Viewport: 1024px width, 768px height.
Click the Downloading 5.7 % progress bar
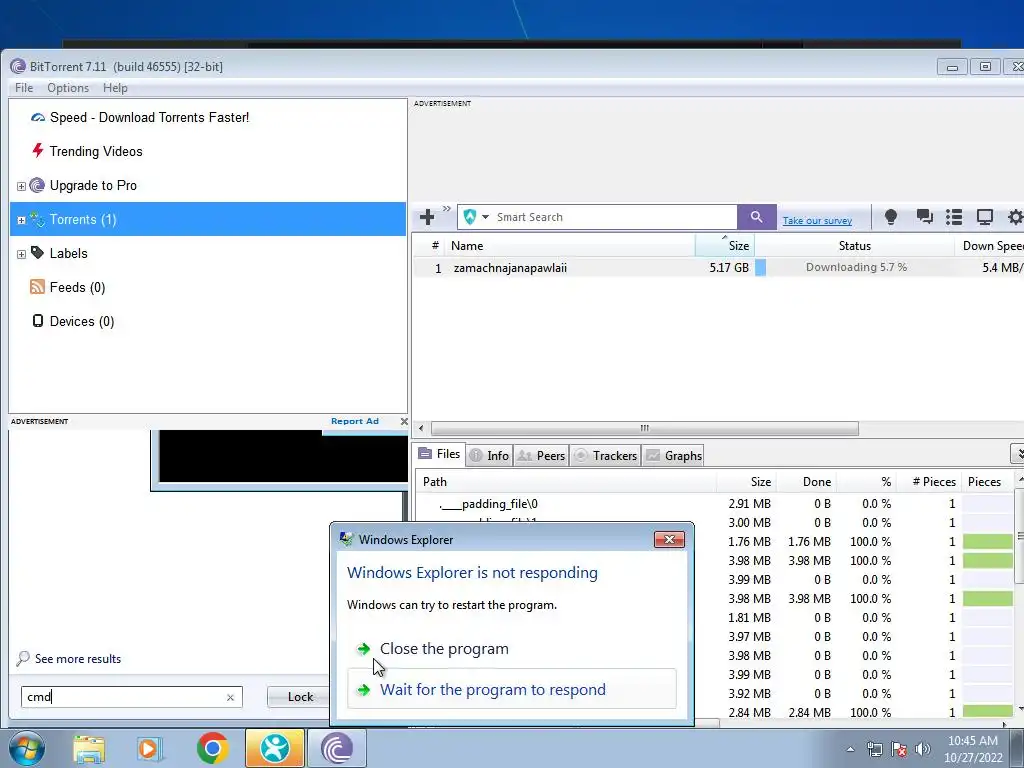(x=855, y=267)
